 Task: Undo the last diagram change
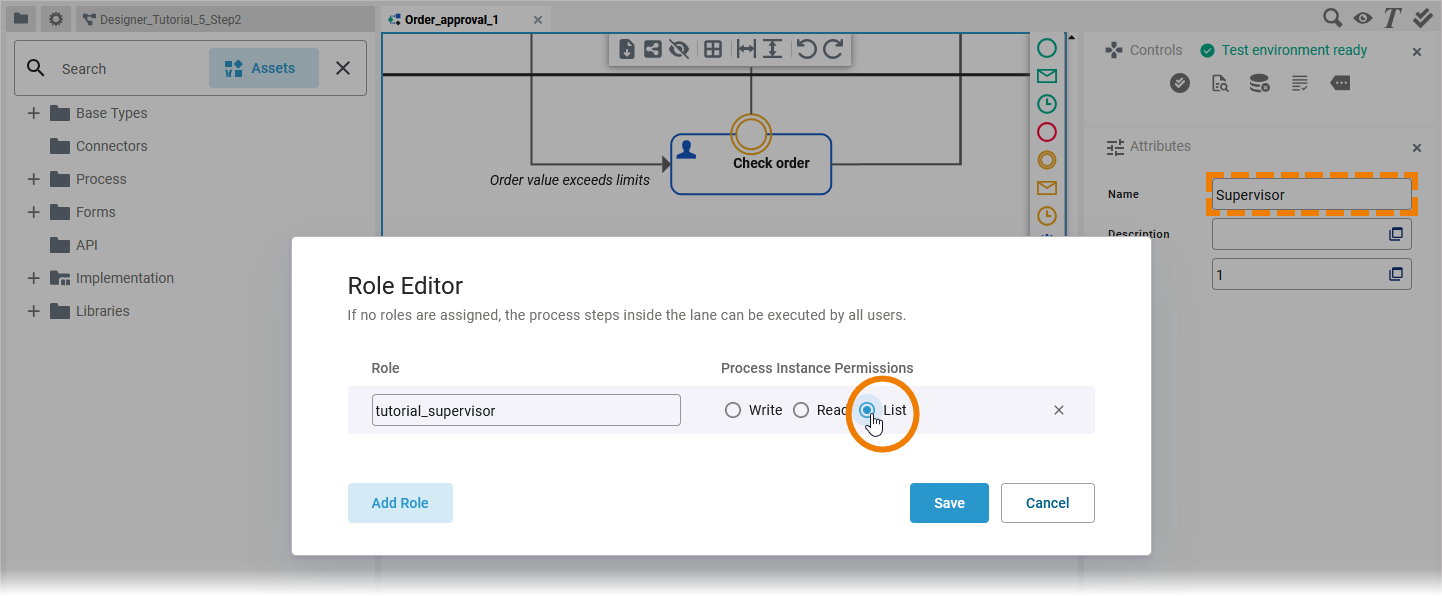[806, 49]
